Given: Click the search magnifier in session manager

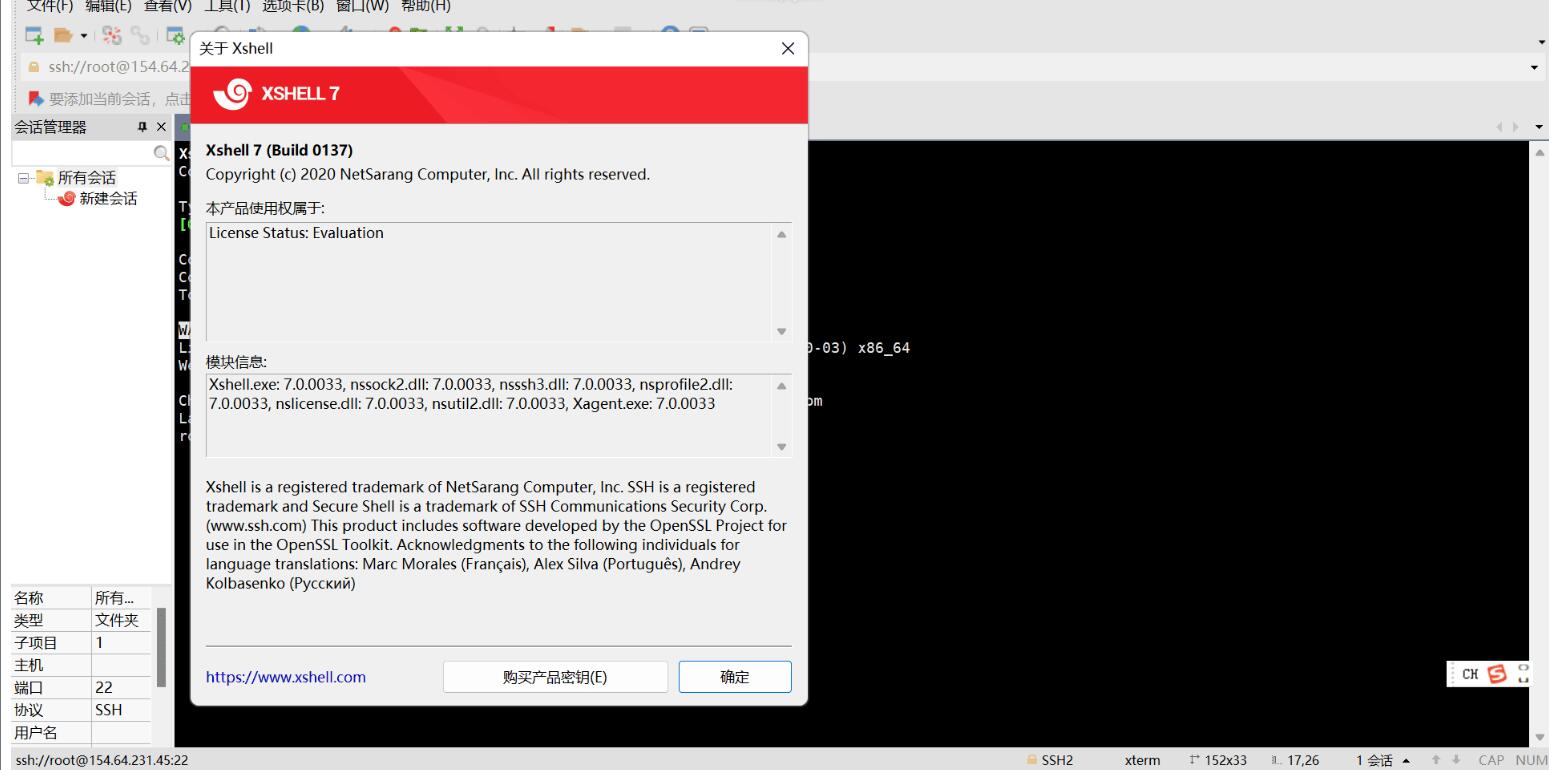Looking at the screenshot, I should tap(160, 153).
